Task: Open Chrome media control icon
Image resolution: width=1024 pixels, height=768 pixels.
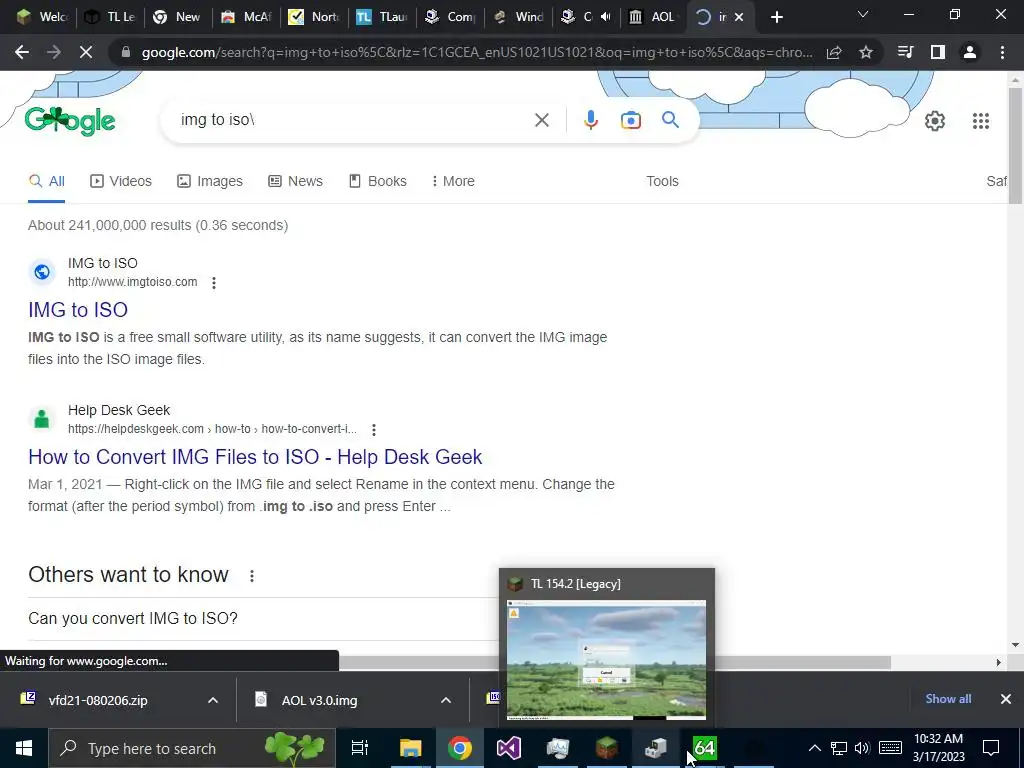Action: (x=906, y=52)
